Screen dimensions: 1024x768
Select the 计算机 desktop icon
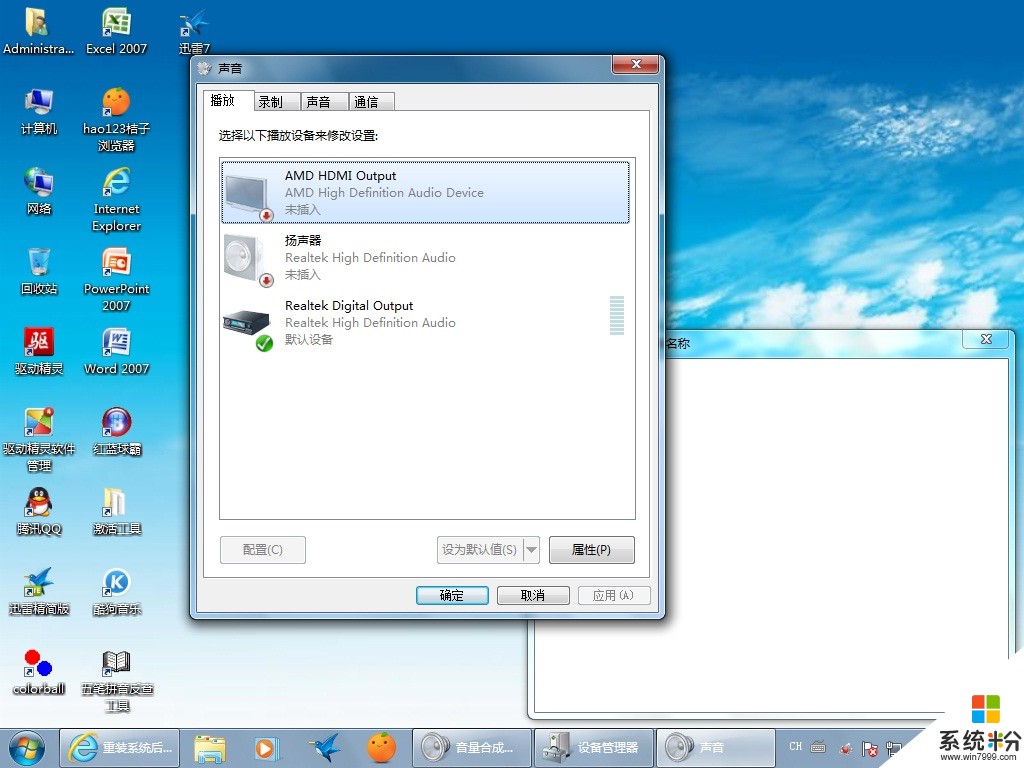pos(39,111)
